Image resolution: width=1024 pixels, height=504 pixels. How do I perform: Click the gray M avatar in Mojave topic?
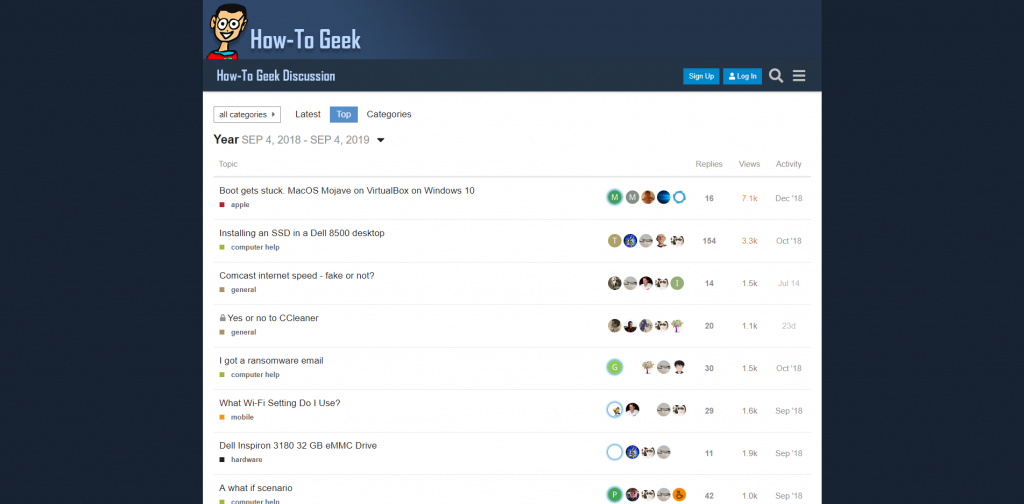pos(632,197)
